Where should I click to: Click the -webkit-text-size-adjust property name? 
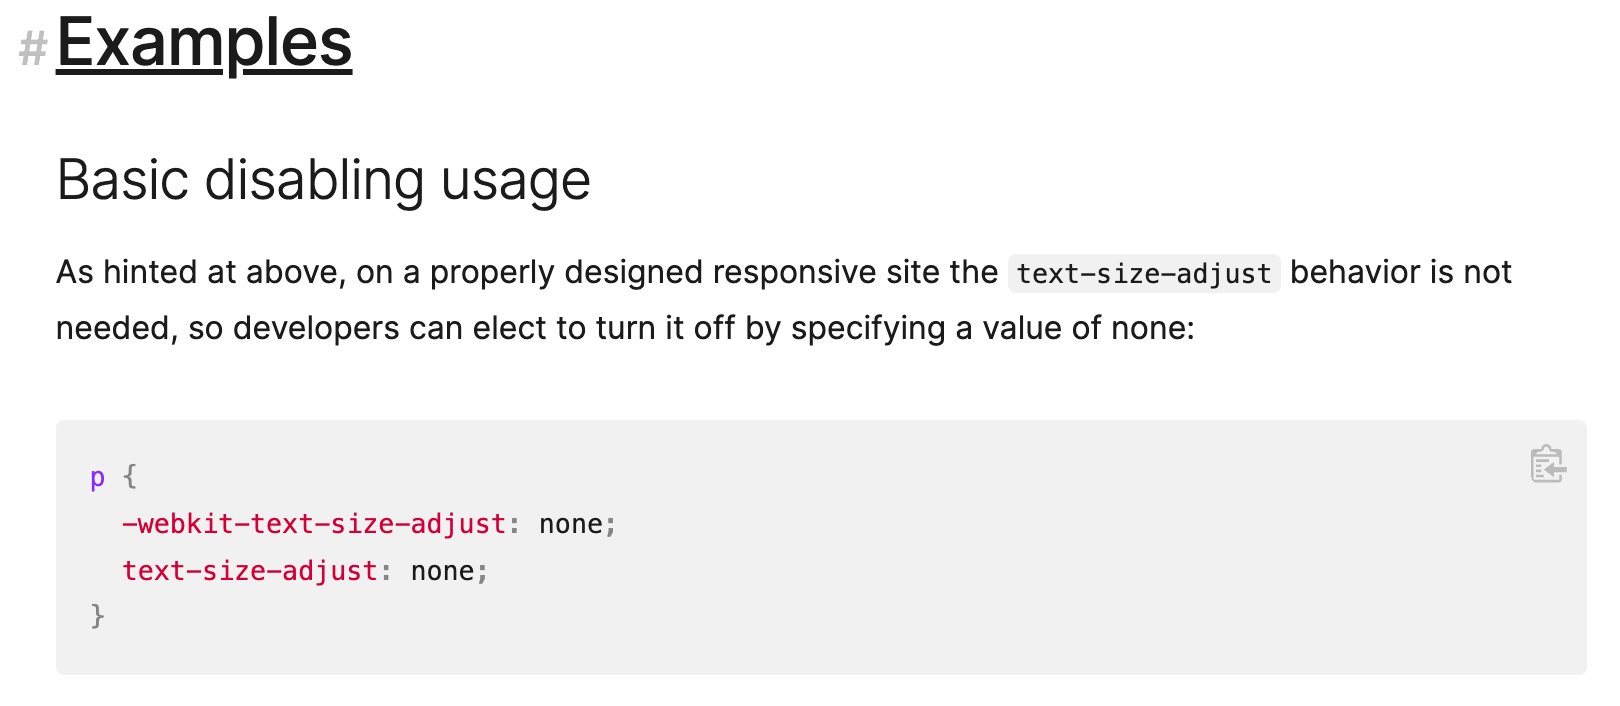pyautogui.click(x=314, y=524)
